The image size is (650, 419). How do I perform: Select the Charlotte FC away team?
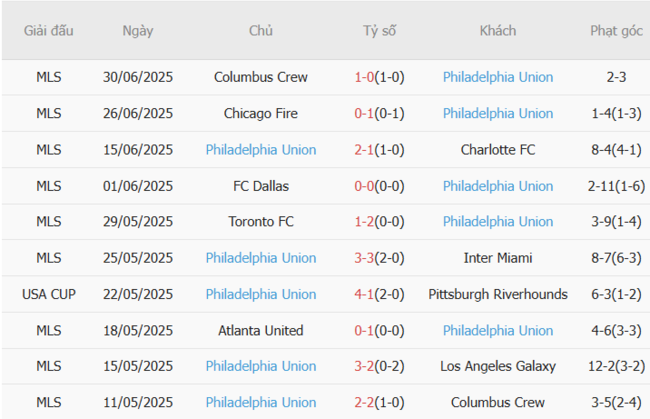(498, 150)
